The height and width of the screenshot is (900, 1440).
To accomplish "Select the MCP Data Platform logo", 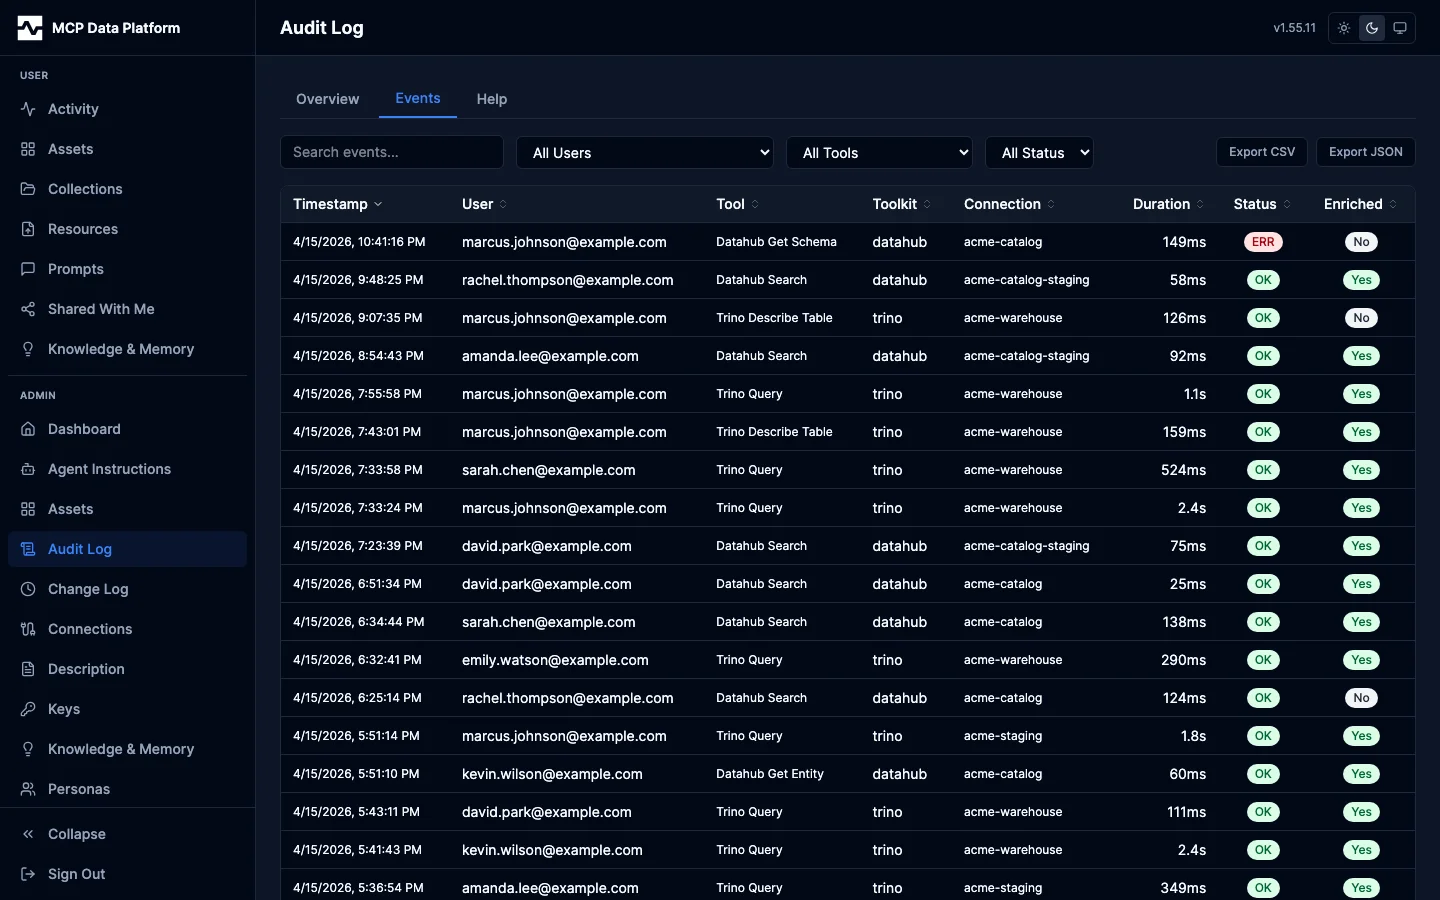I will coord(29,27).
